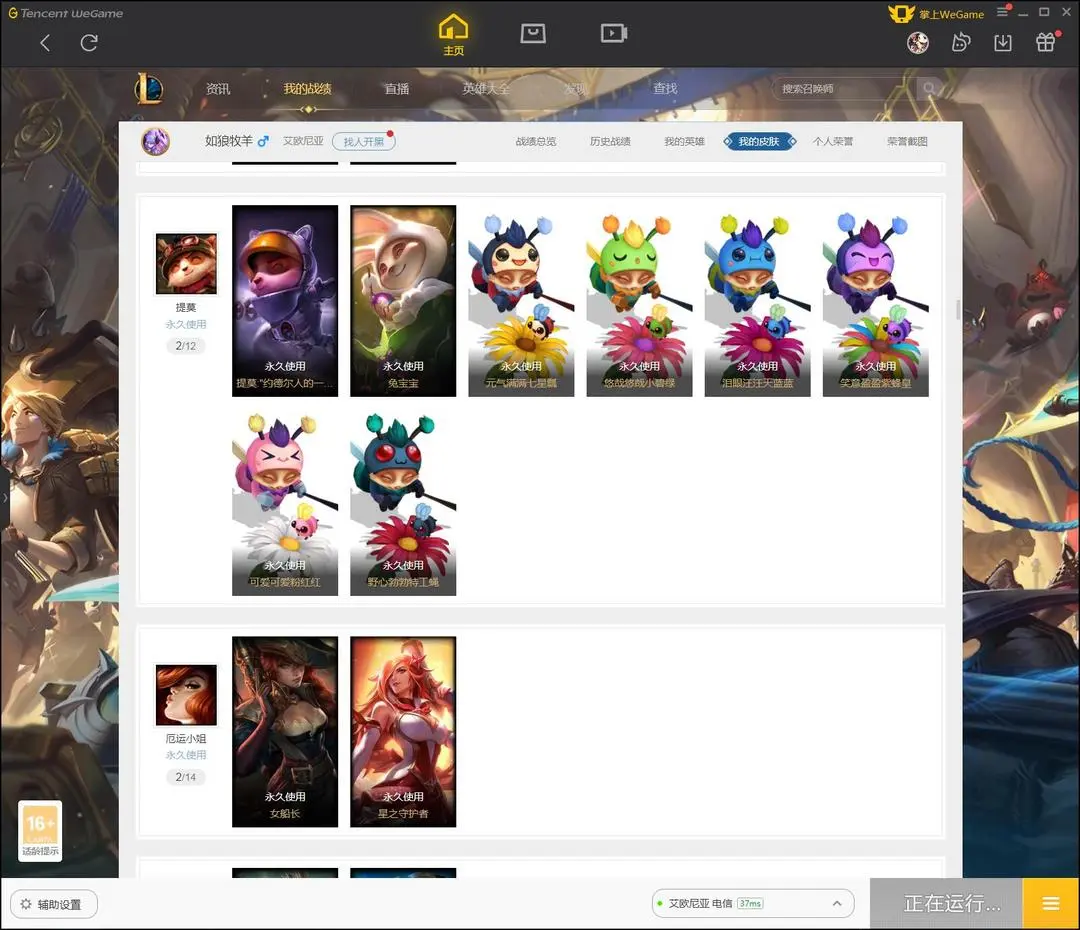
Task: Open the gift box icon
Action: coord(1046,43)
